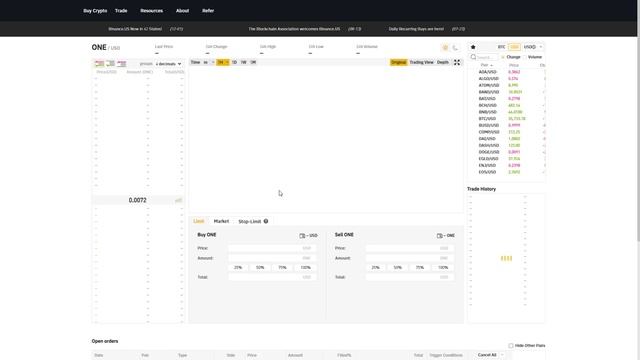Click Sell ONE Price input field
The width and height of the screenshot is (640, 360).
pyautogui.click(x=410, y=248)
